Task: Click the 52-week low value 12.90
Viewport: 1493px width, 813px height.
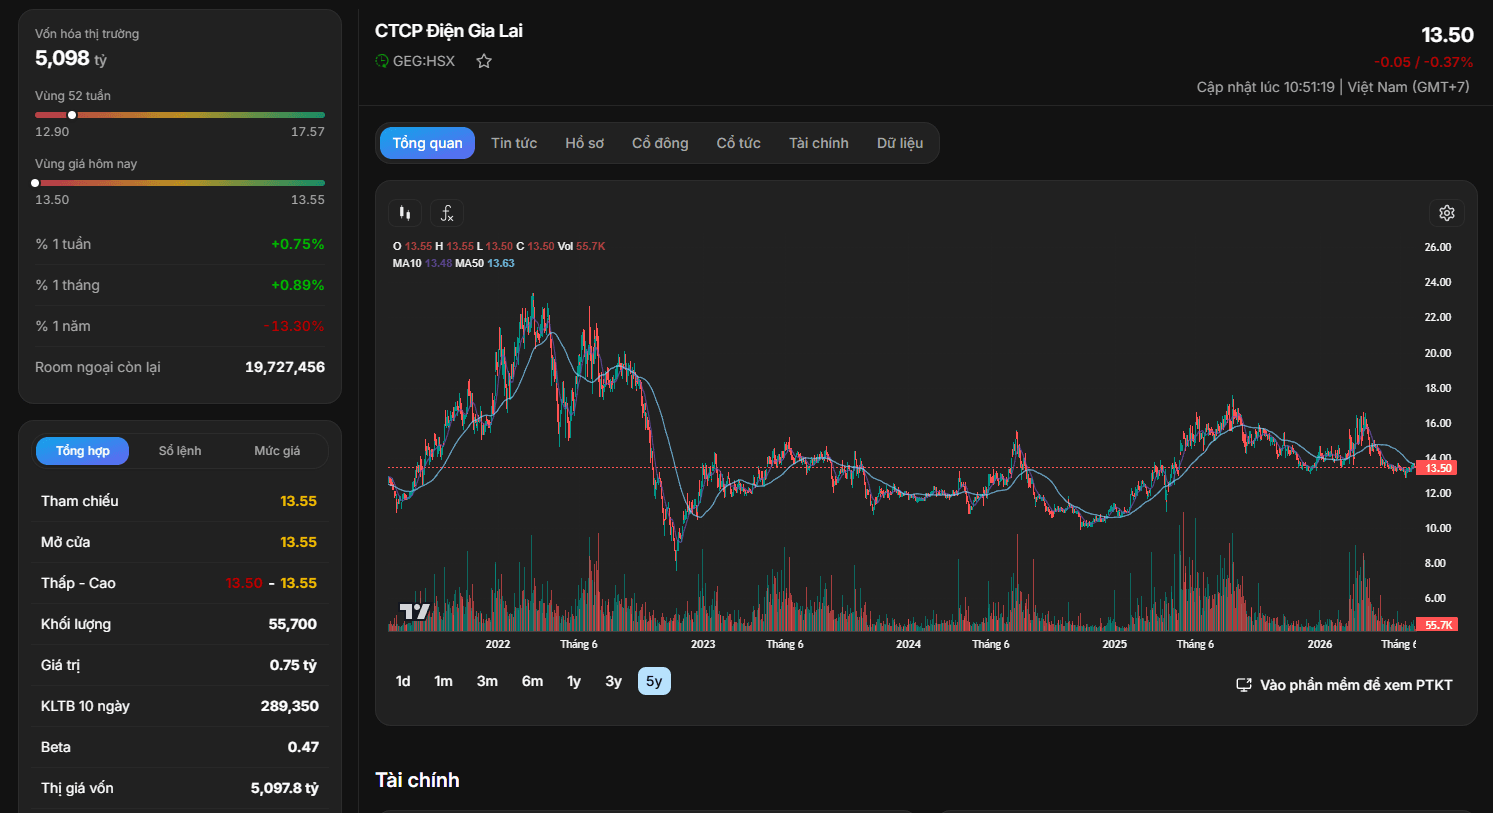Action: click(x=52, y=132)
